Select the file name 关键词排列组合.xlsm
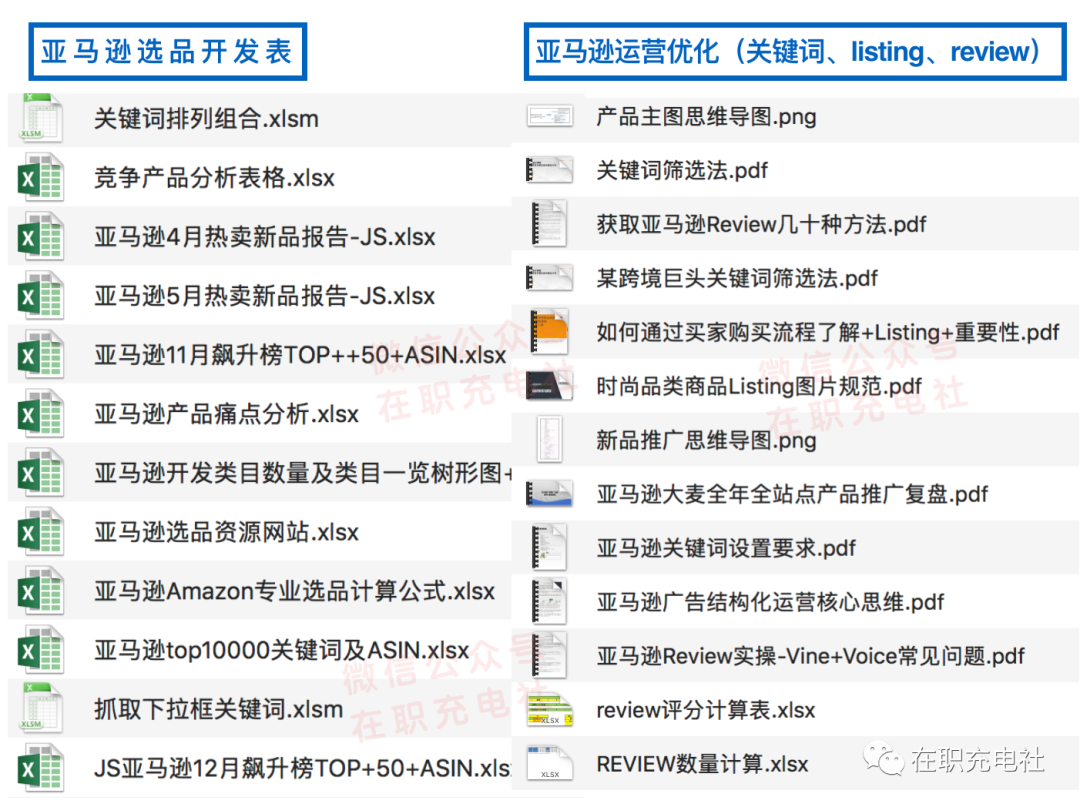 (x=207, y=119)
